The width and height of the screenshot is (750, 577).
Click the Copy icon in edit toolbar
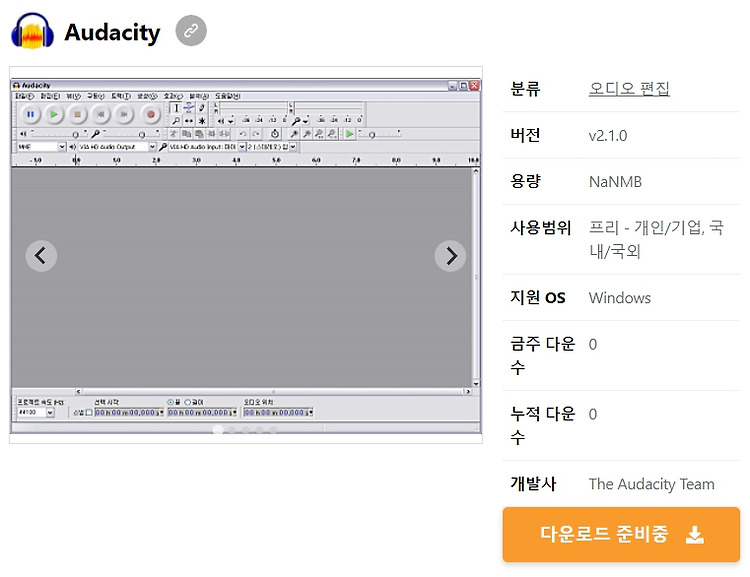tap(187, 134)
